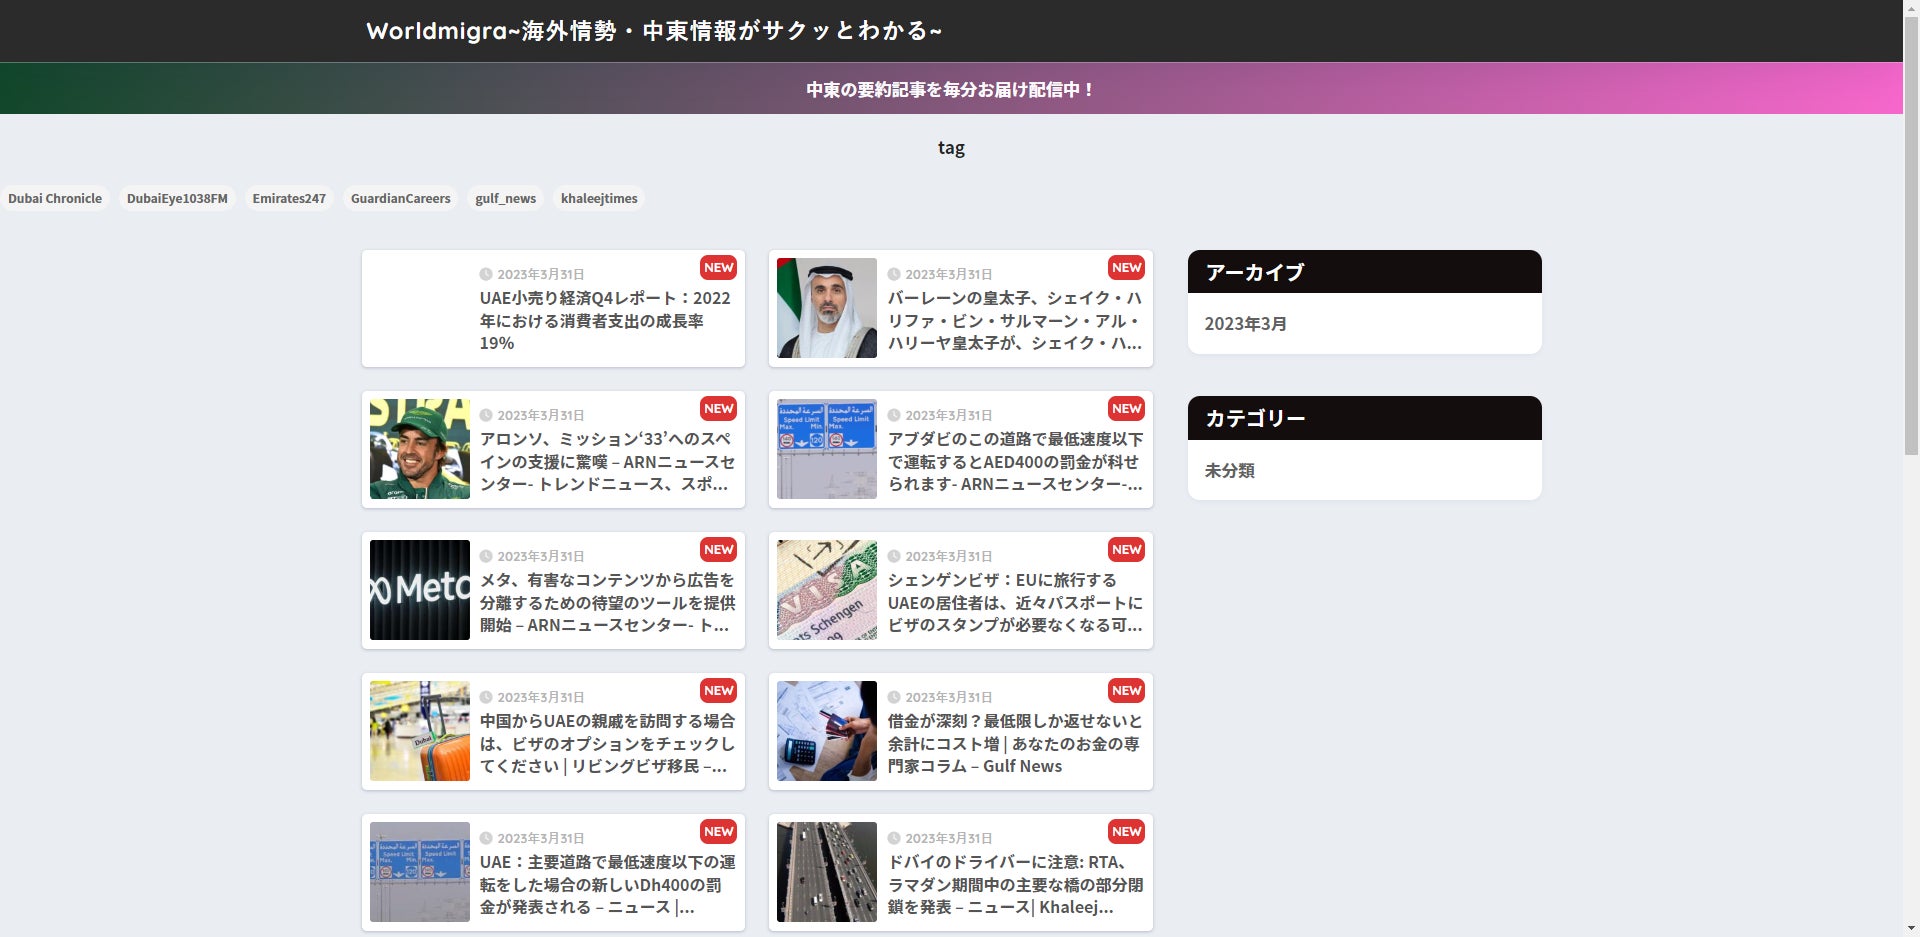Click NEW badge on バーレーンの皇太子 card

click(x=1126, y=267)
